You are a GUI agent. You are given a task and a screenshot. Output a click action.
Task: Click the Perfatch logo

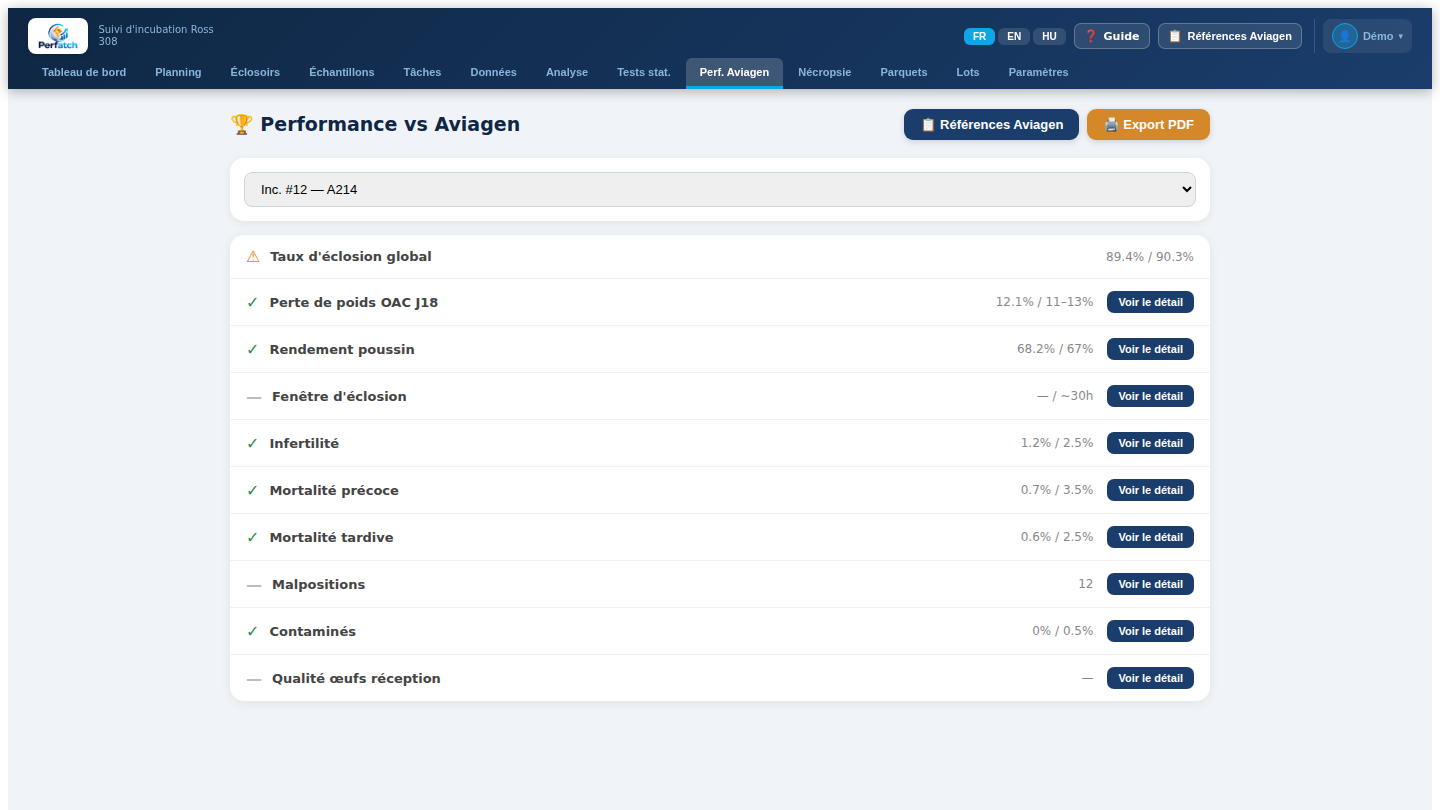point(58,36)
